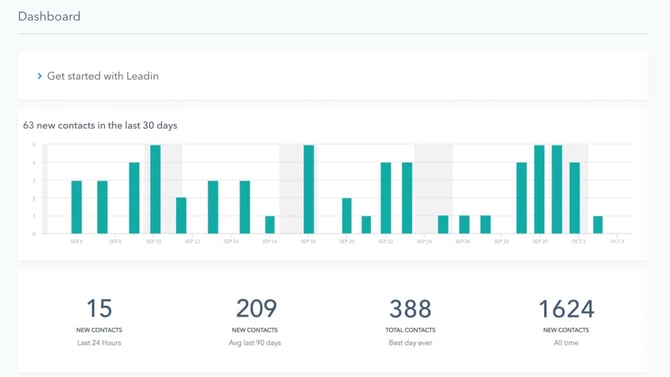Select the 'All time' caption

(x=566, y=343)
